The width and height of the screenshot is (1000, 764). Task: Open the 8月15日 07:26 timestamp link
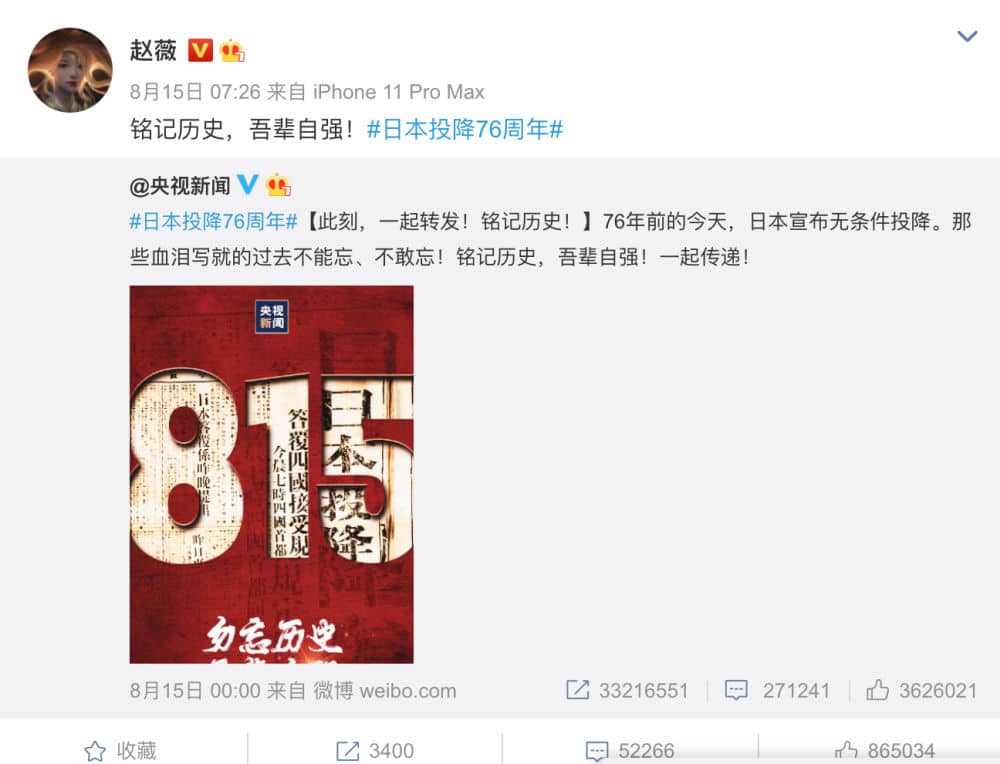coord(195,92)
